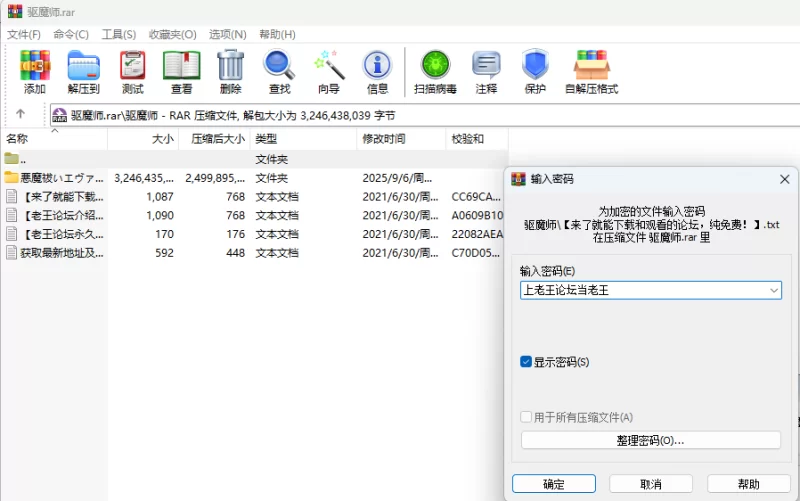
Task: Click the file icon of 【老王论坛介绍
Action: point(12,215)
